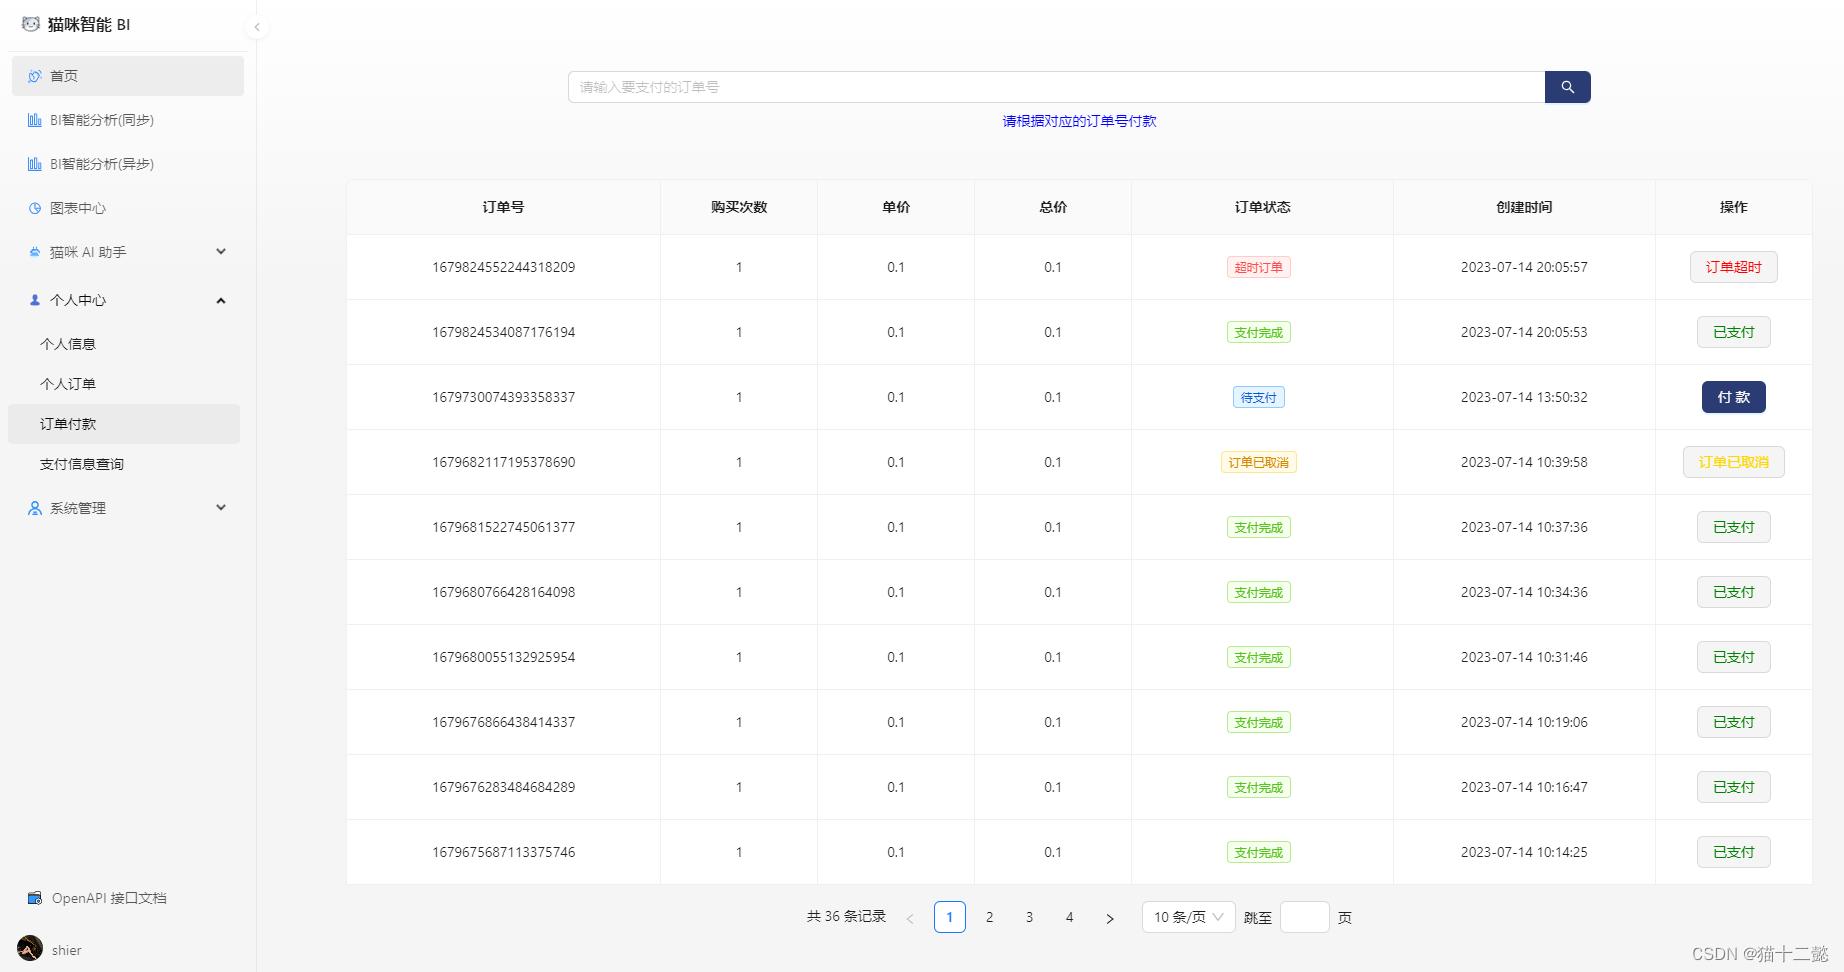Click chart icon beside BI智能分析(异步)
This screenshot has width=1844, height=972.
[35, 164]
